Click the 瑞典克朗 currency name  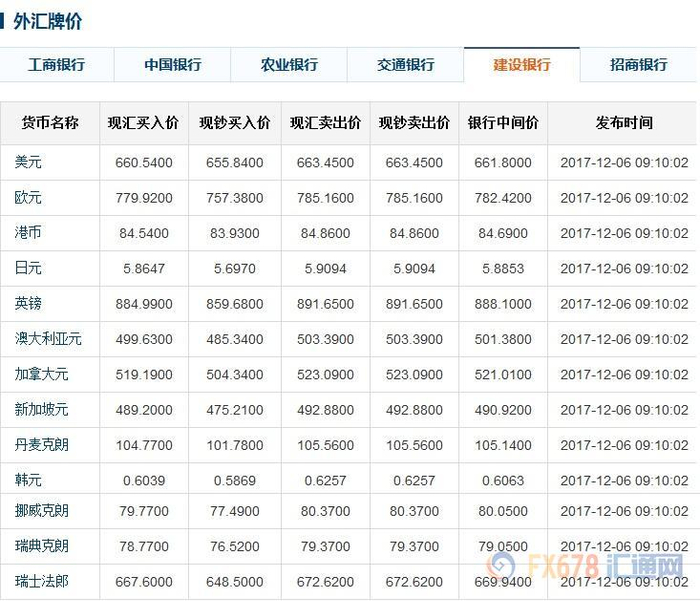42,546
